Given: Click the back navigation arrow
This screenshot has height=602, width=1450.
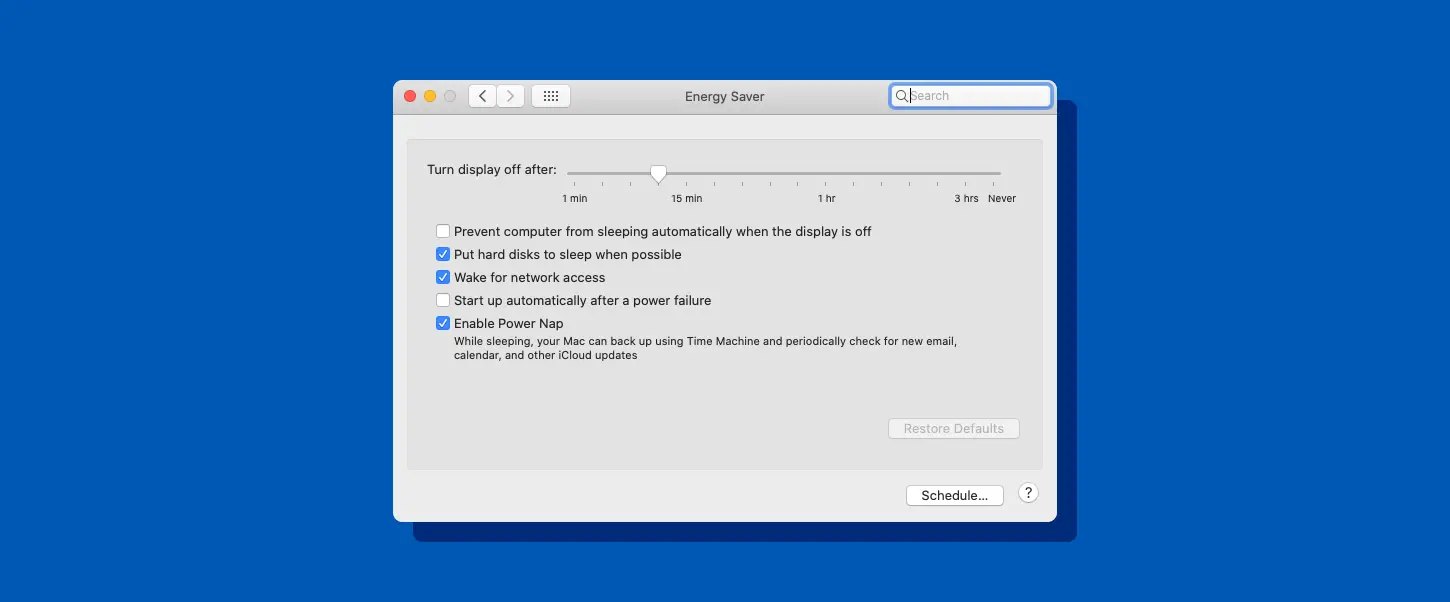Looking at the screenshot, I should coord(482,95).
